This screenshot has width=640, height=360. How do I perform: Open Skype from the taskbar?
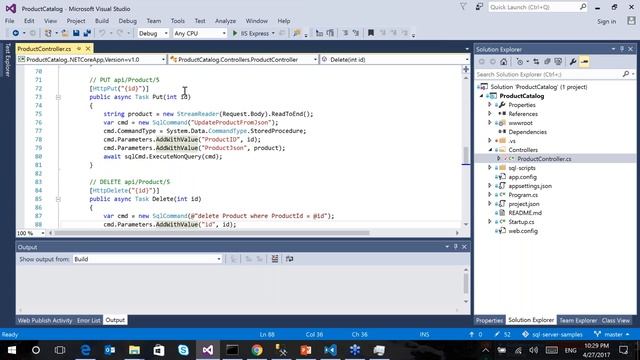tap(183, 350)
